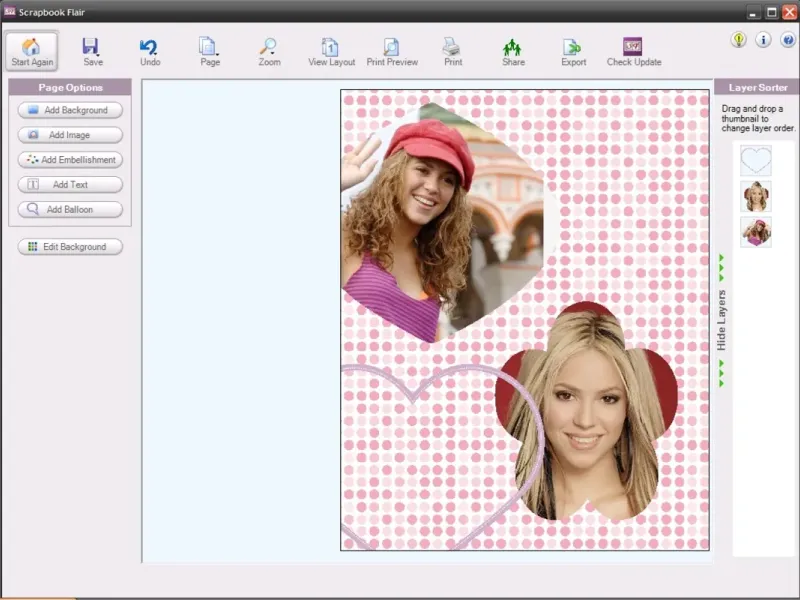Viewport: 800px width, 600px height.
Task: Export the scrapbook page
Action: [x=573, y=52]
